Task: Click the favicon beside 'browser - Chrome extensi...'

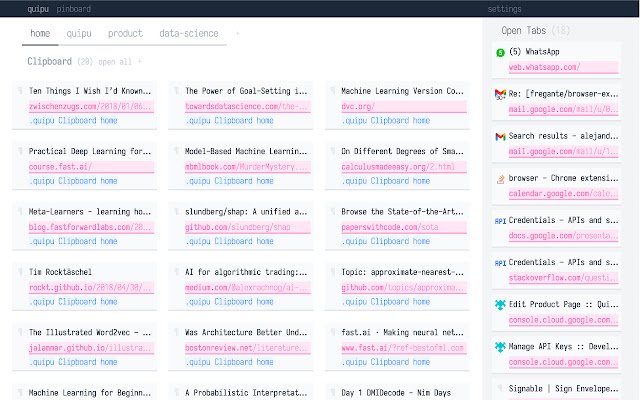Action: 500,179
